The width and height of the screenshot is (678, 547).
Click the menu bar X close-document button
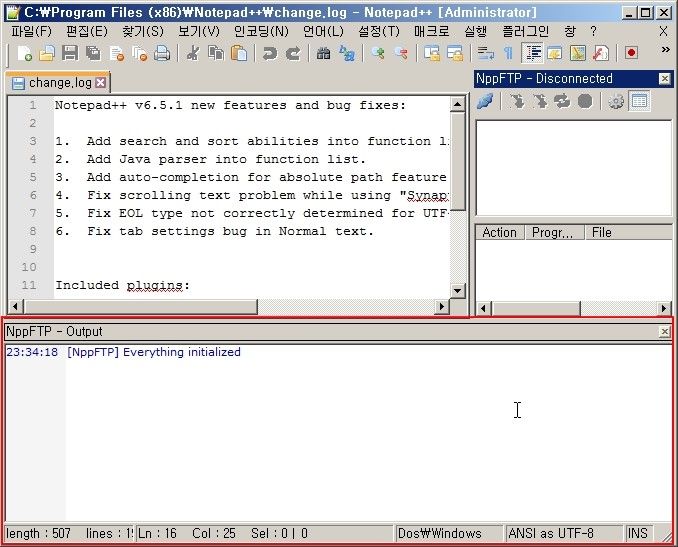(663, 31)
